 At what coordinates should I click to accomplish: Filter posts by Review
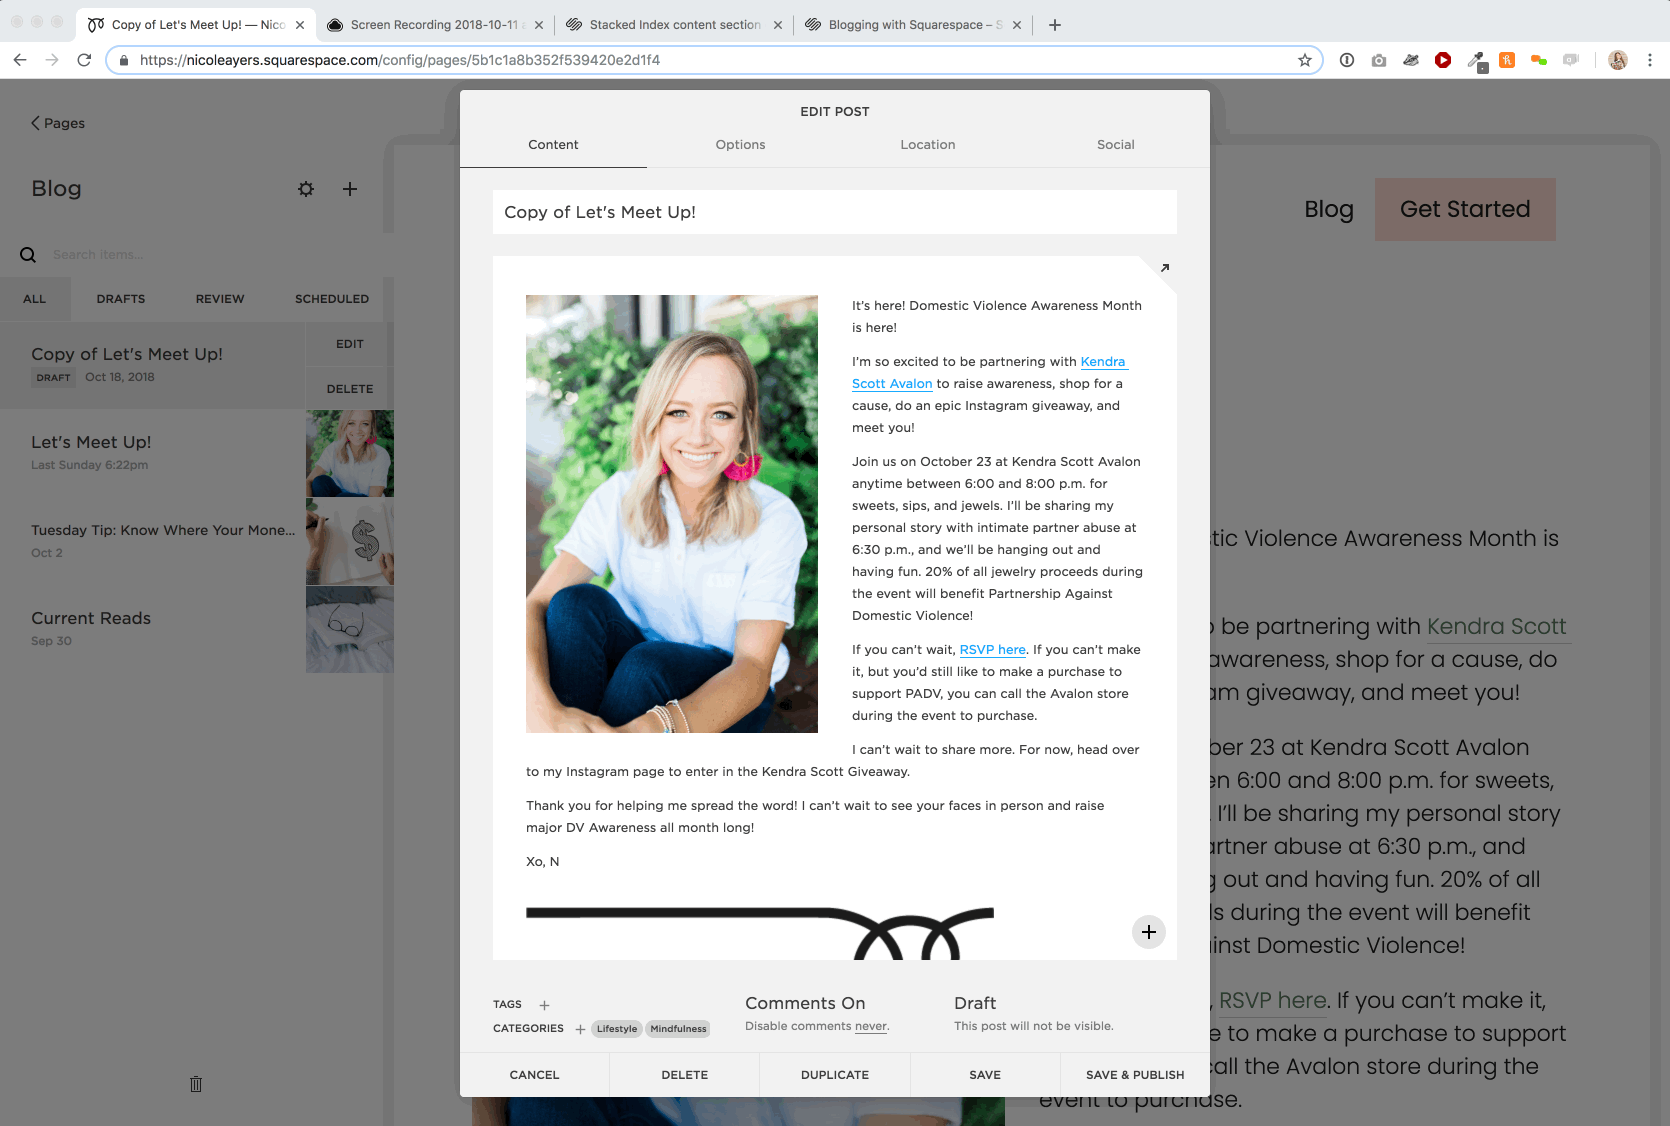tap(220, 299)
